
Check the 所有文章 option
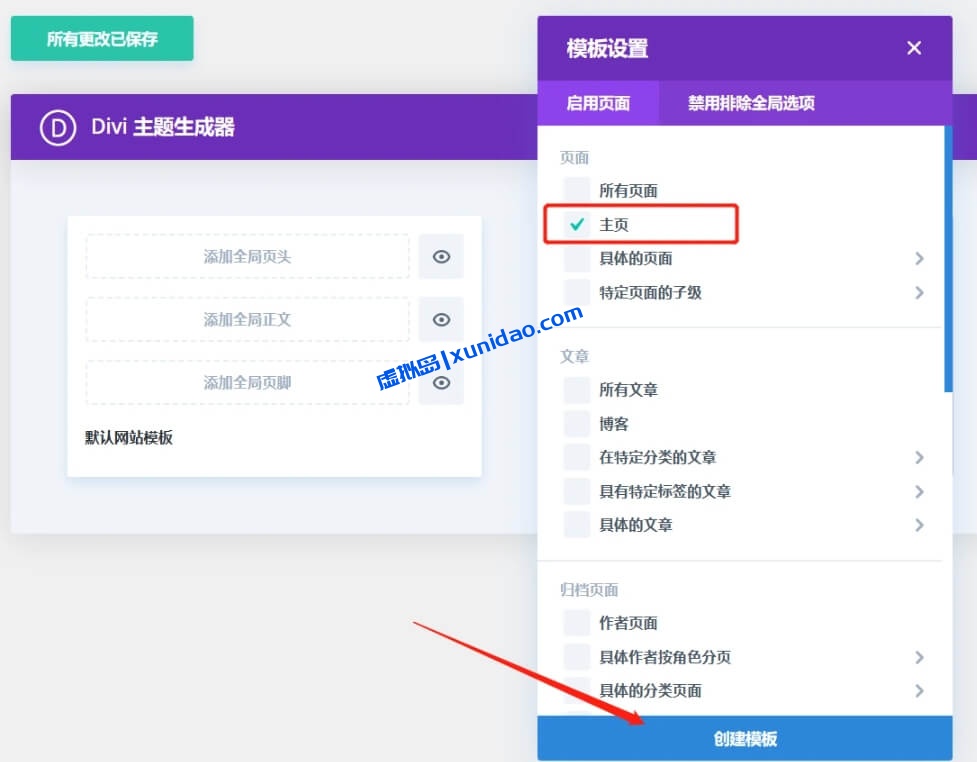pyautogui.click(x=575, y=390)
